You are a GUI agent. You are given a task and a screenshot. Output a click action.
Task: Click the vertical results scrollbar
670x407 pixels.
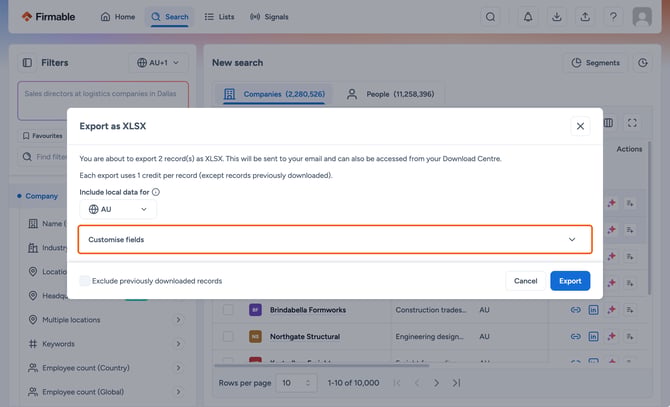coord(649,218)
